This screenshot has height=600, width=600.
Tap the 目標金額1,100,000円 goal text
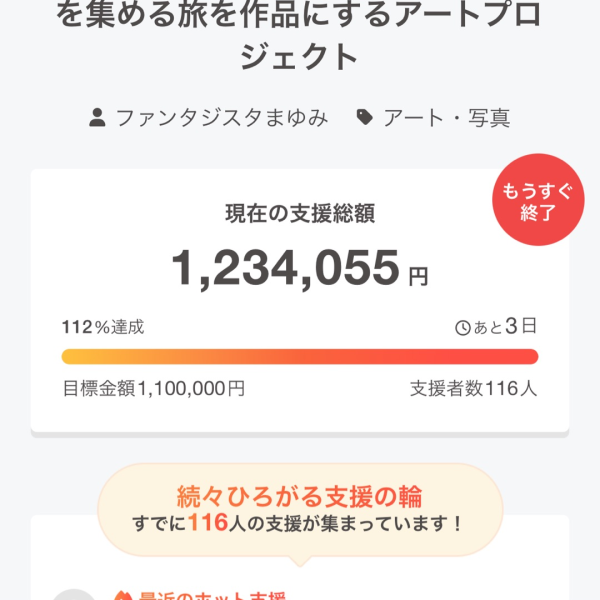153,388
